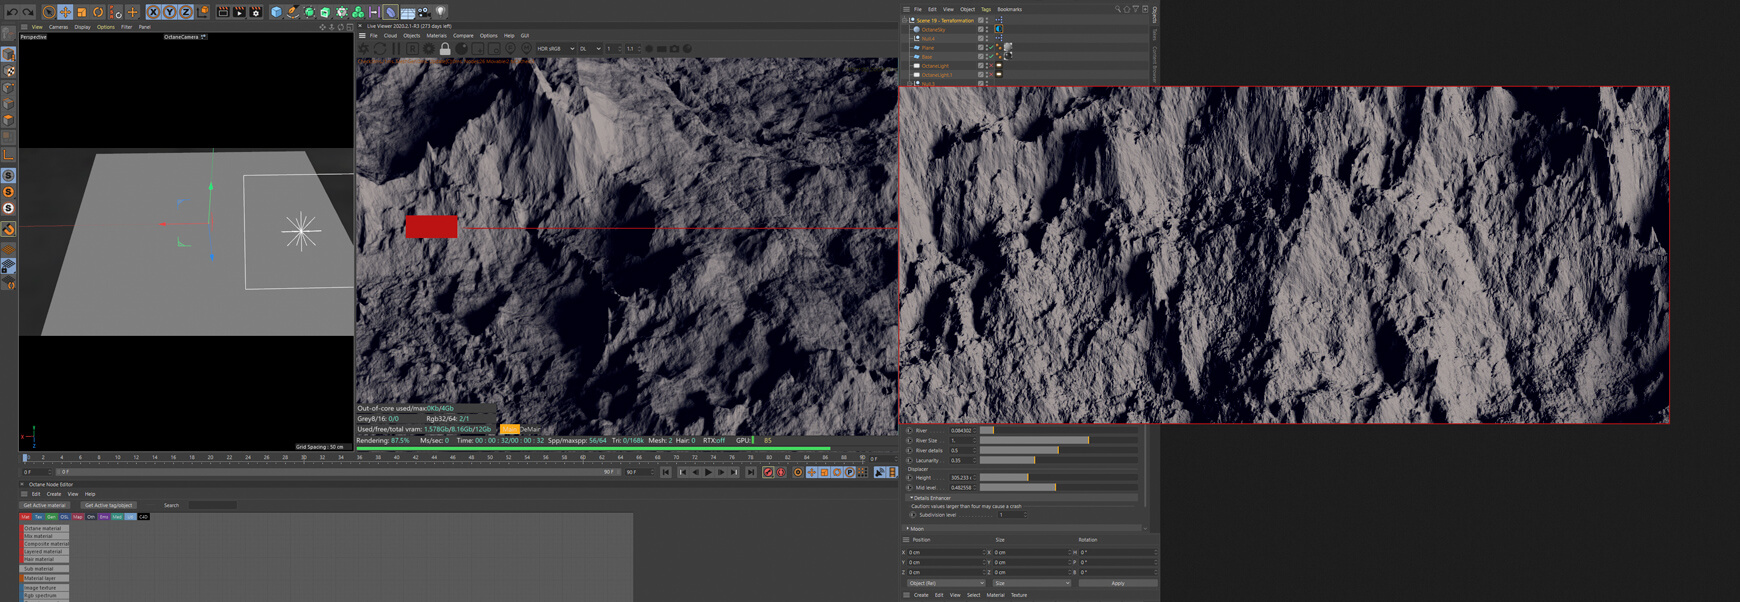This screenshot has height=602, width=1740.
Task: Open Edit Render Settings clapperboard icon
Action: pos(256,12)
